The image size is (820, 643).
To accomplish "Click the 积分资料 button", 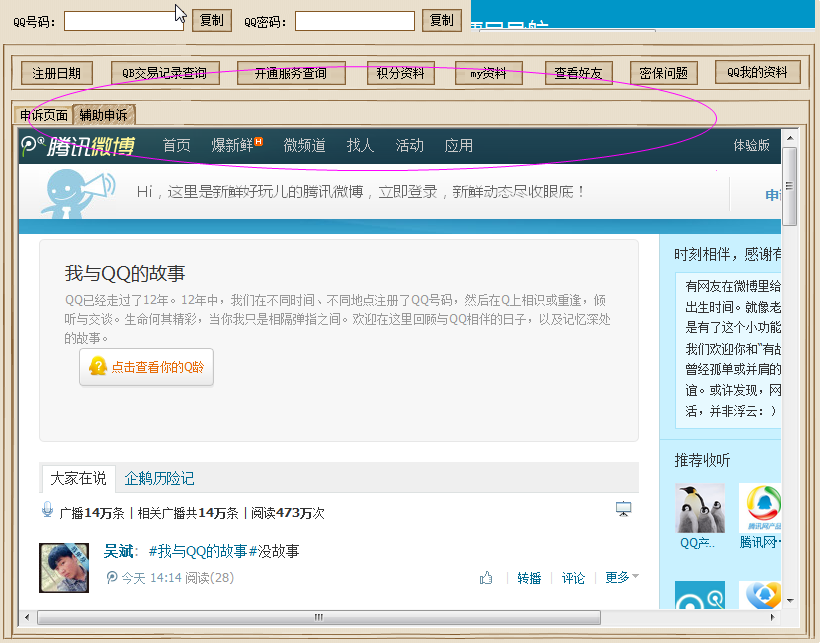I will [x=401, y=73].
